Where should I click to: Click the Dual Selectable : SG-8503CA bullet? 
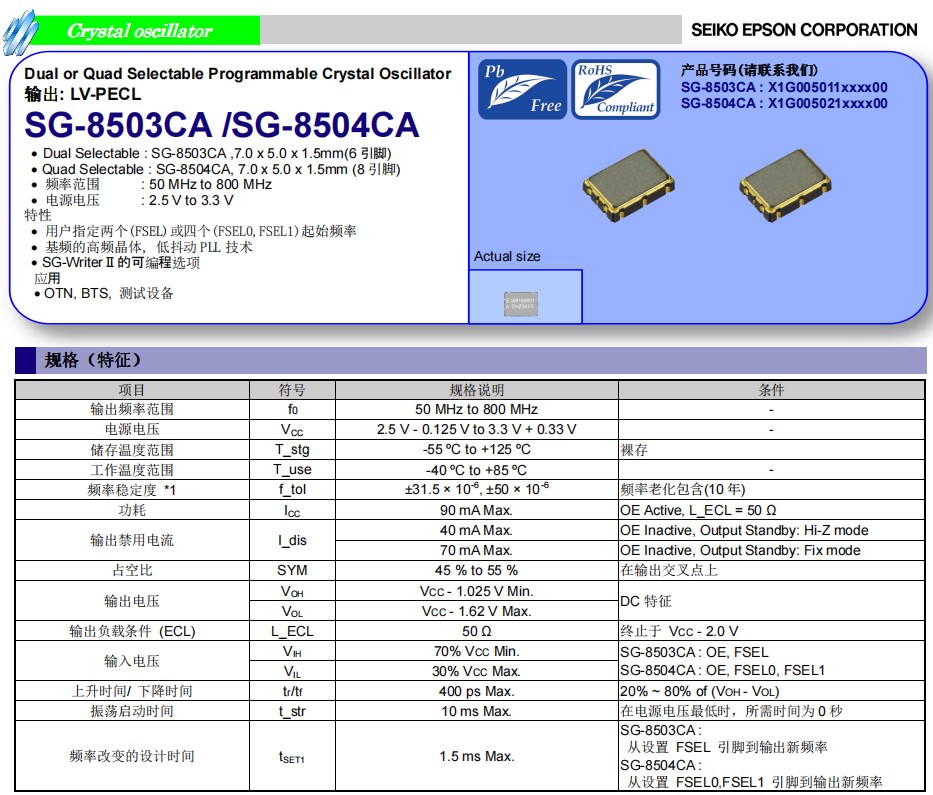211,154
